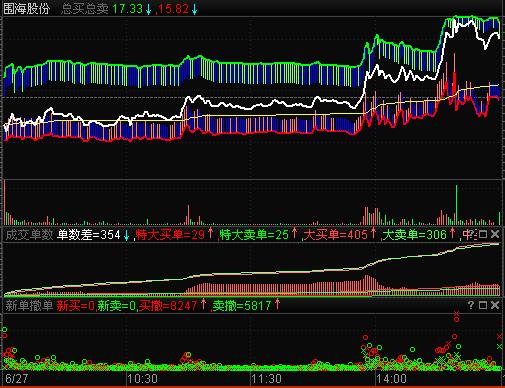Select the 买撤=8247 value label
The width and height of the screenshot is (505, 388).
[168, 305]
